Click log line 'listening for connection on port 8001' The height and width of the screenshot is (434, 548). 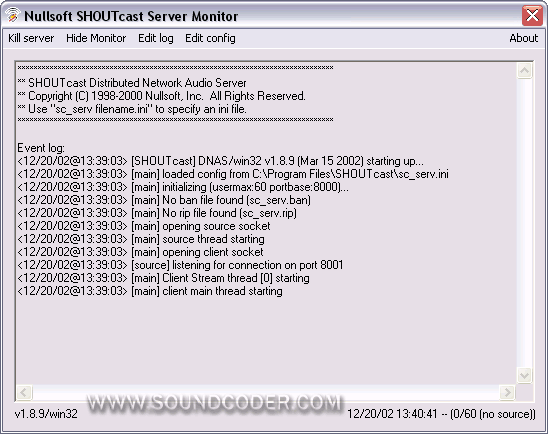point(180,265)
